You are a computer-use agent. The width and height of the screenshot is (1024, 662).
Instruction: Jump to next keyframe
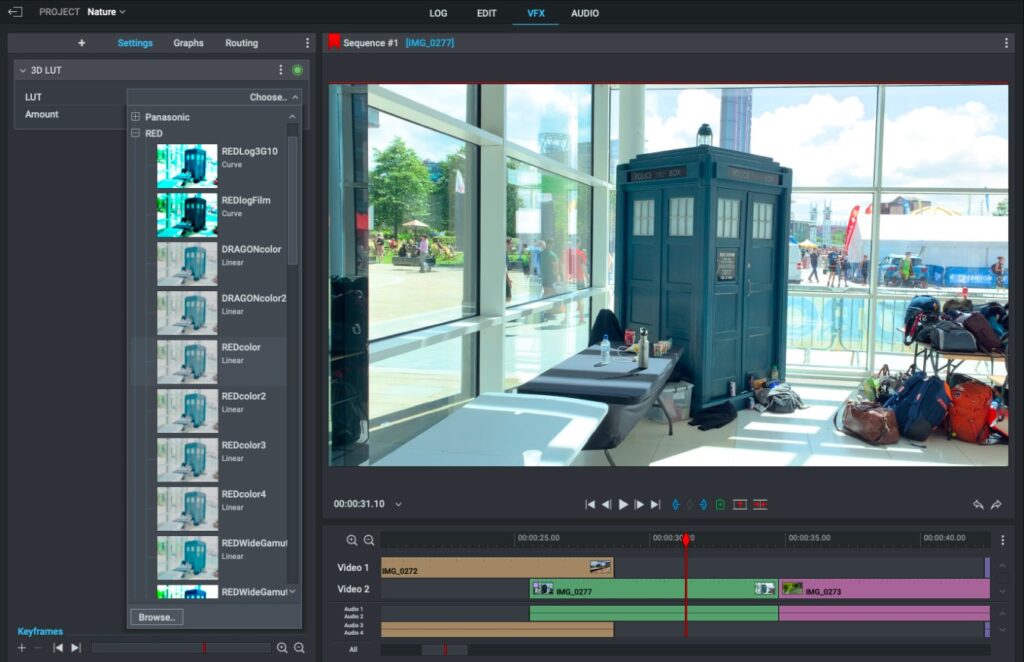75,648
